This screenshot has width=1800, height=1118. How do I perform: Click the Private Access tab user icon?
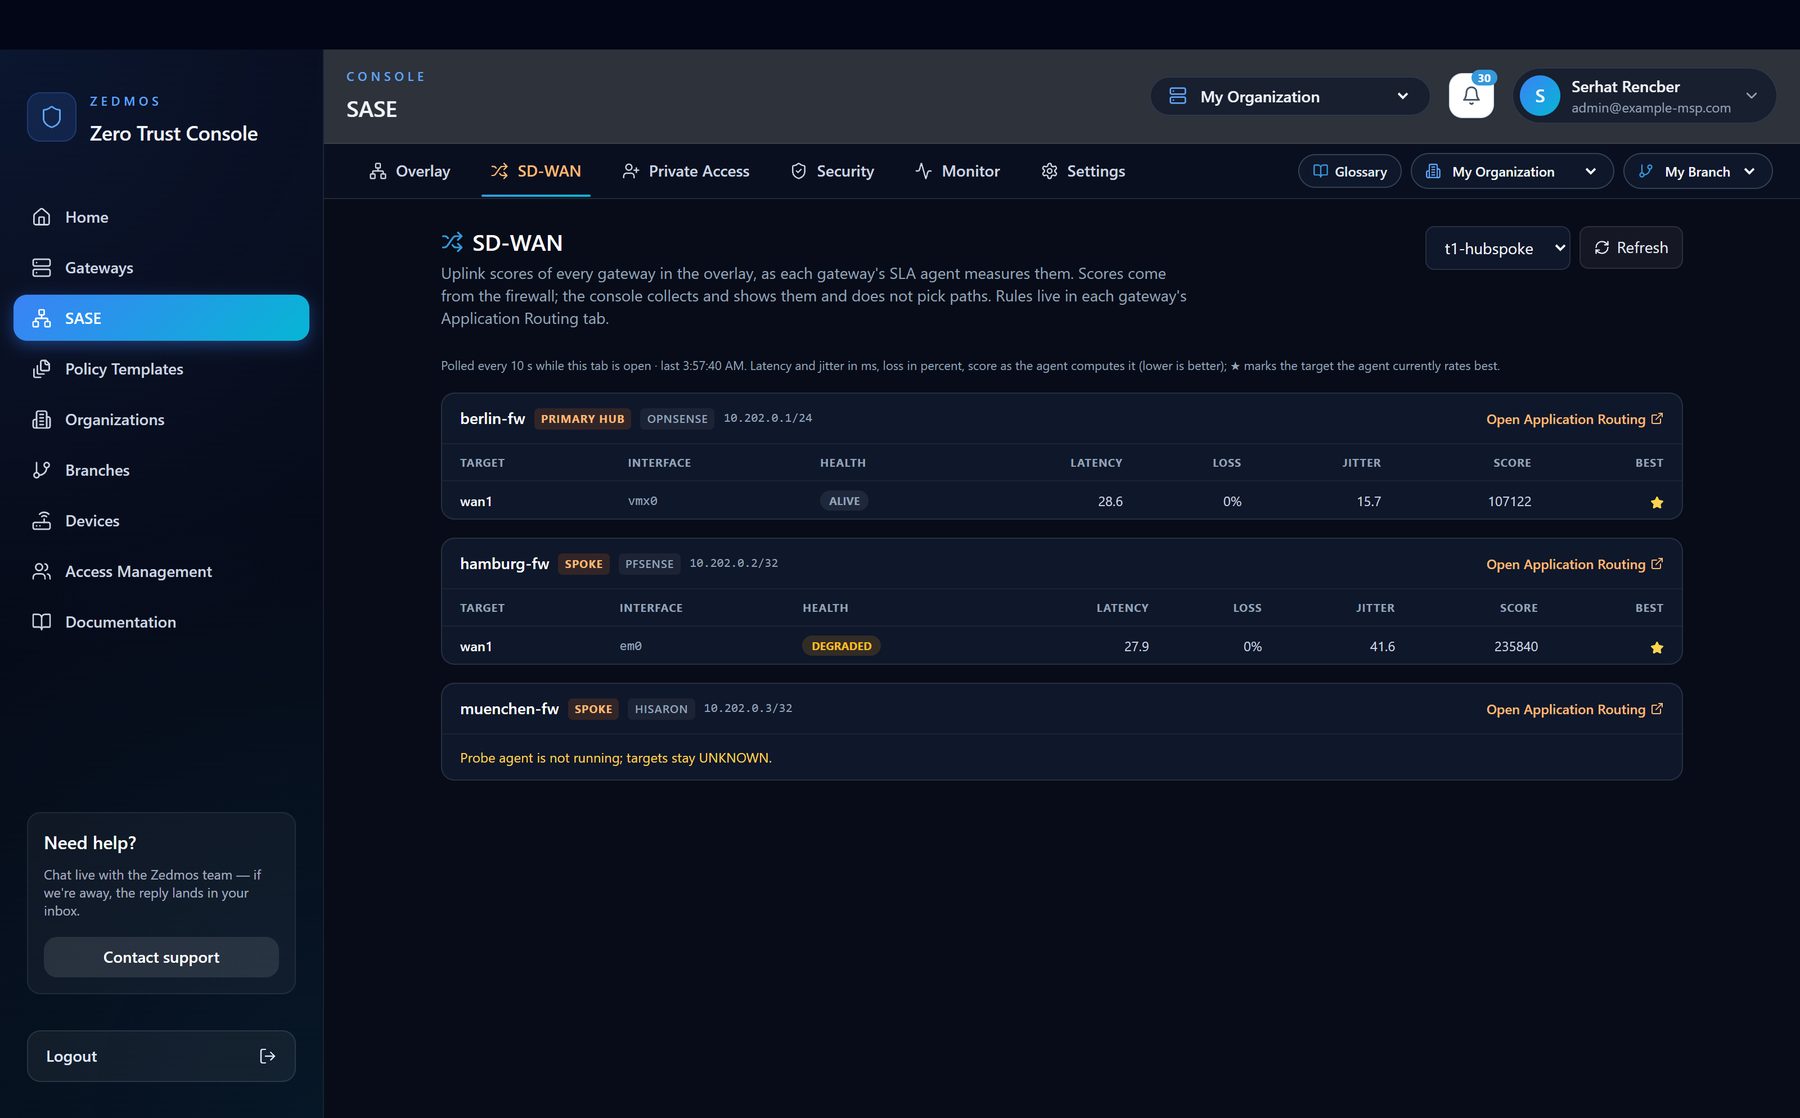[x=630, y=171]
